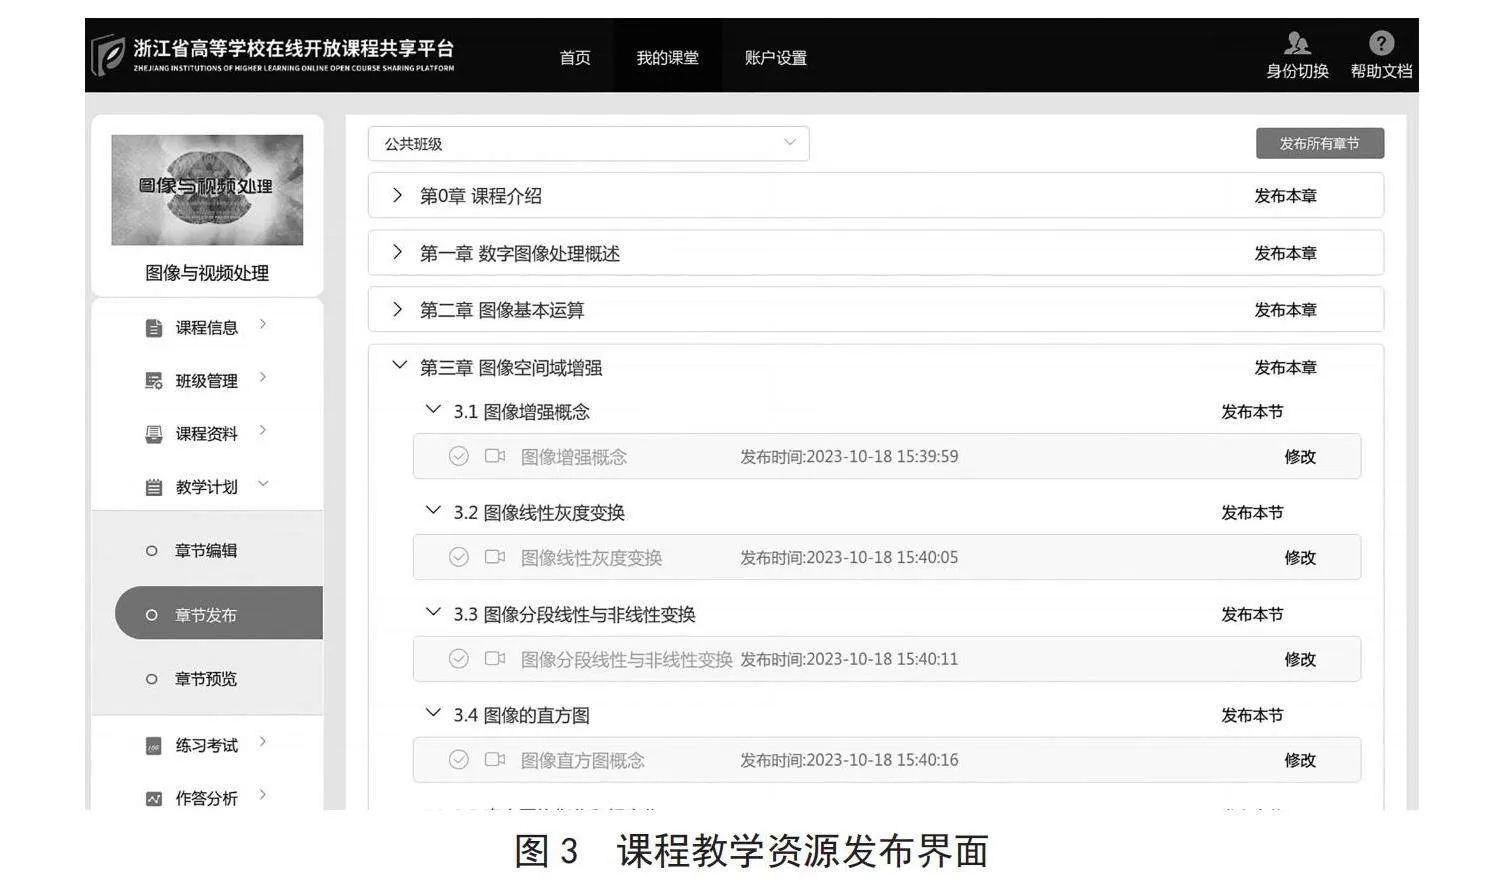Select the 章节预览 radio circle
This screenshot has width=1493, height=894.
pos(152,679)
